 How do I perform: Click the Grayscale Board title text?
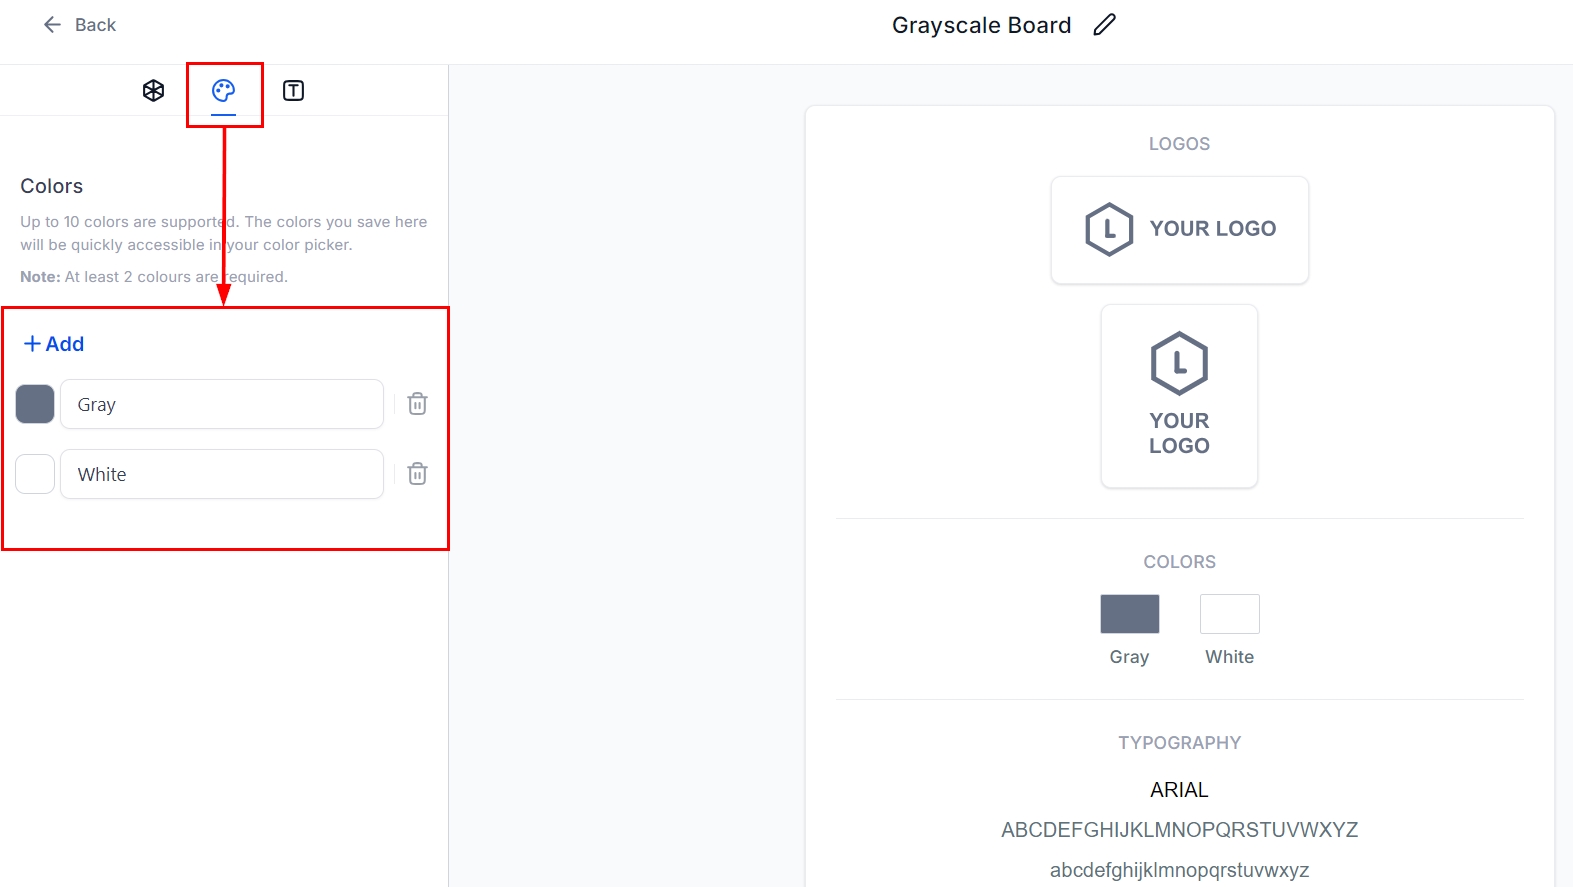(x=981, y=25)
